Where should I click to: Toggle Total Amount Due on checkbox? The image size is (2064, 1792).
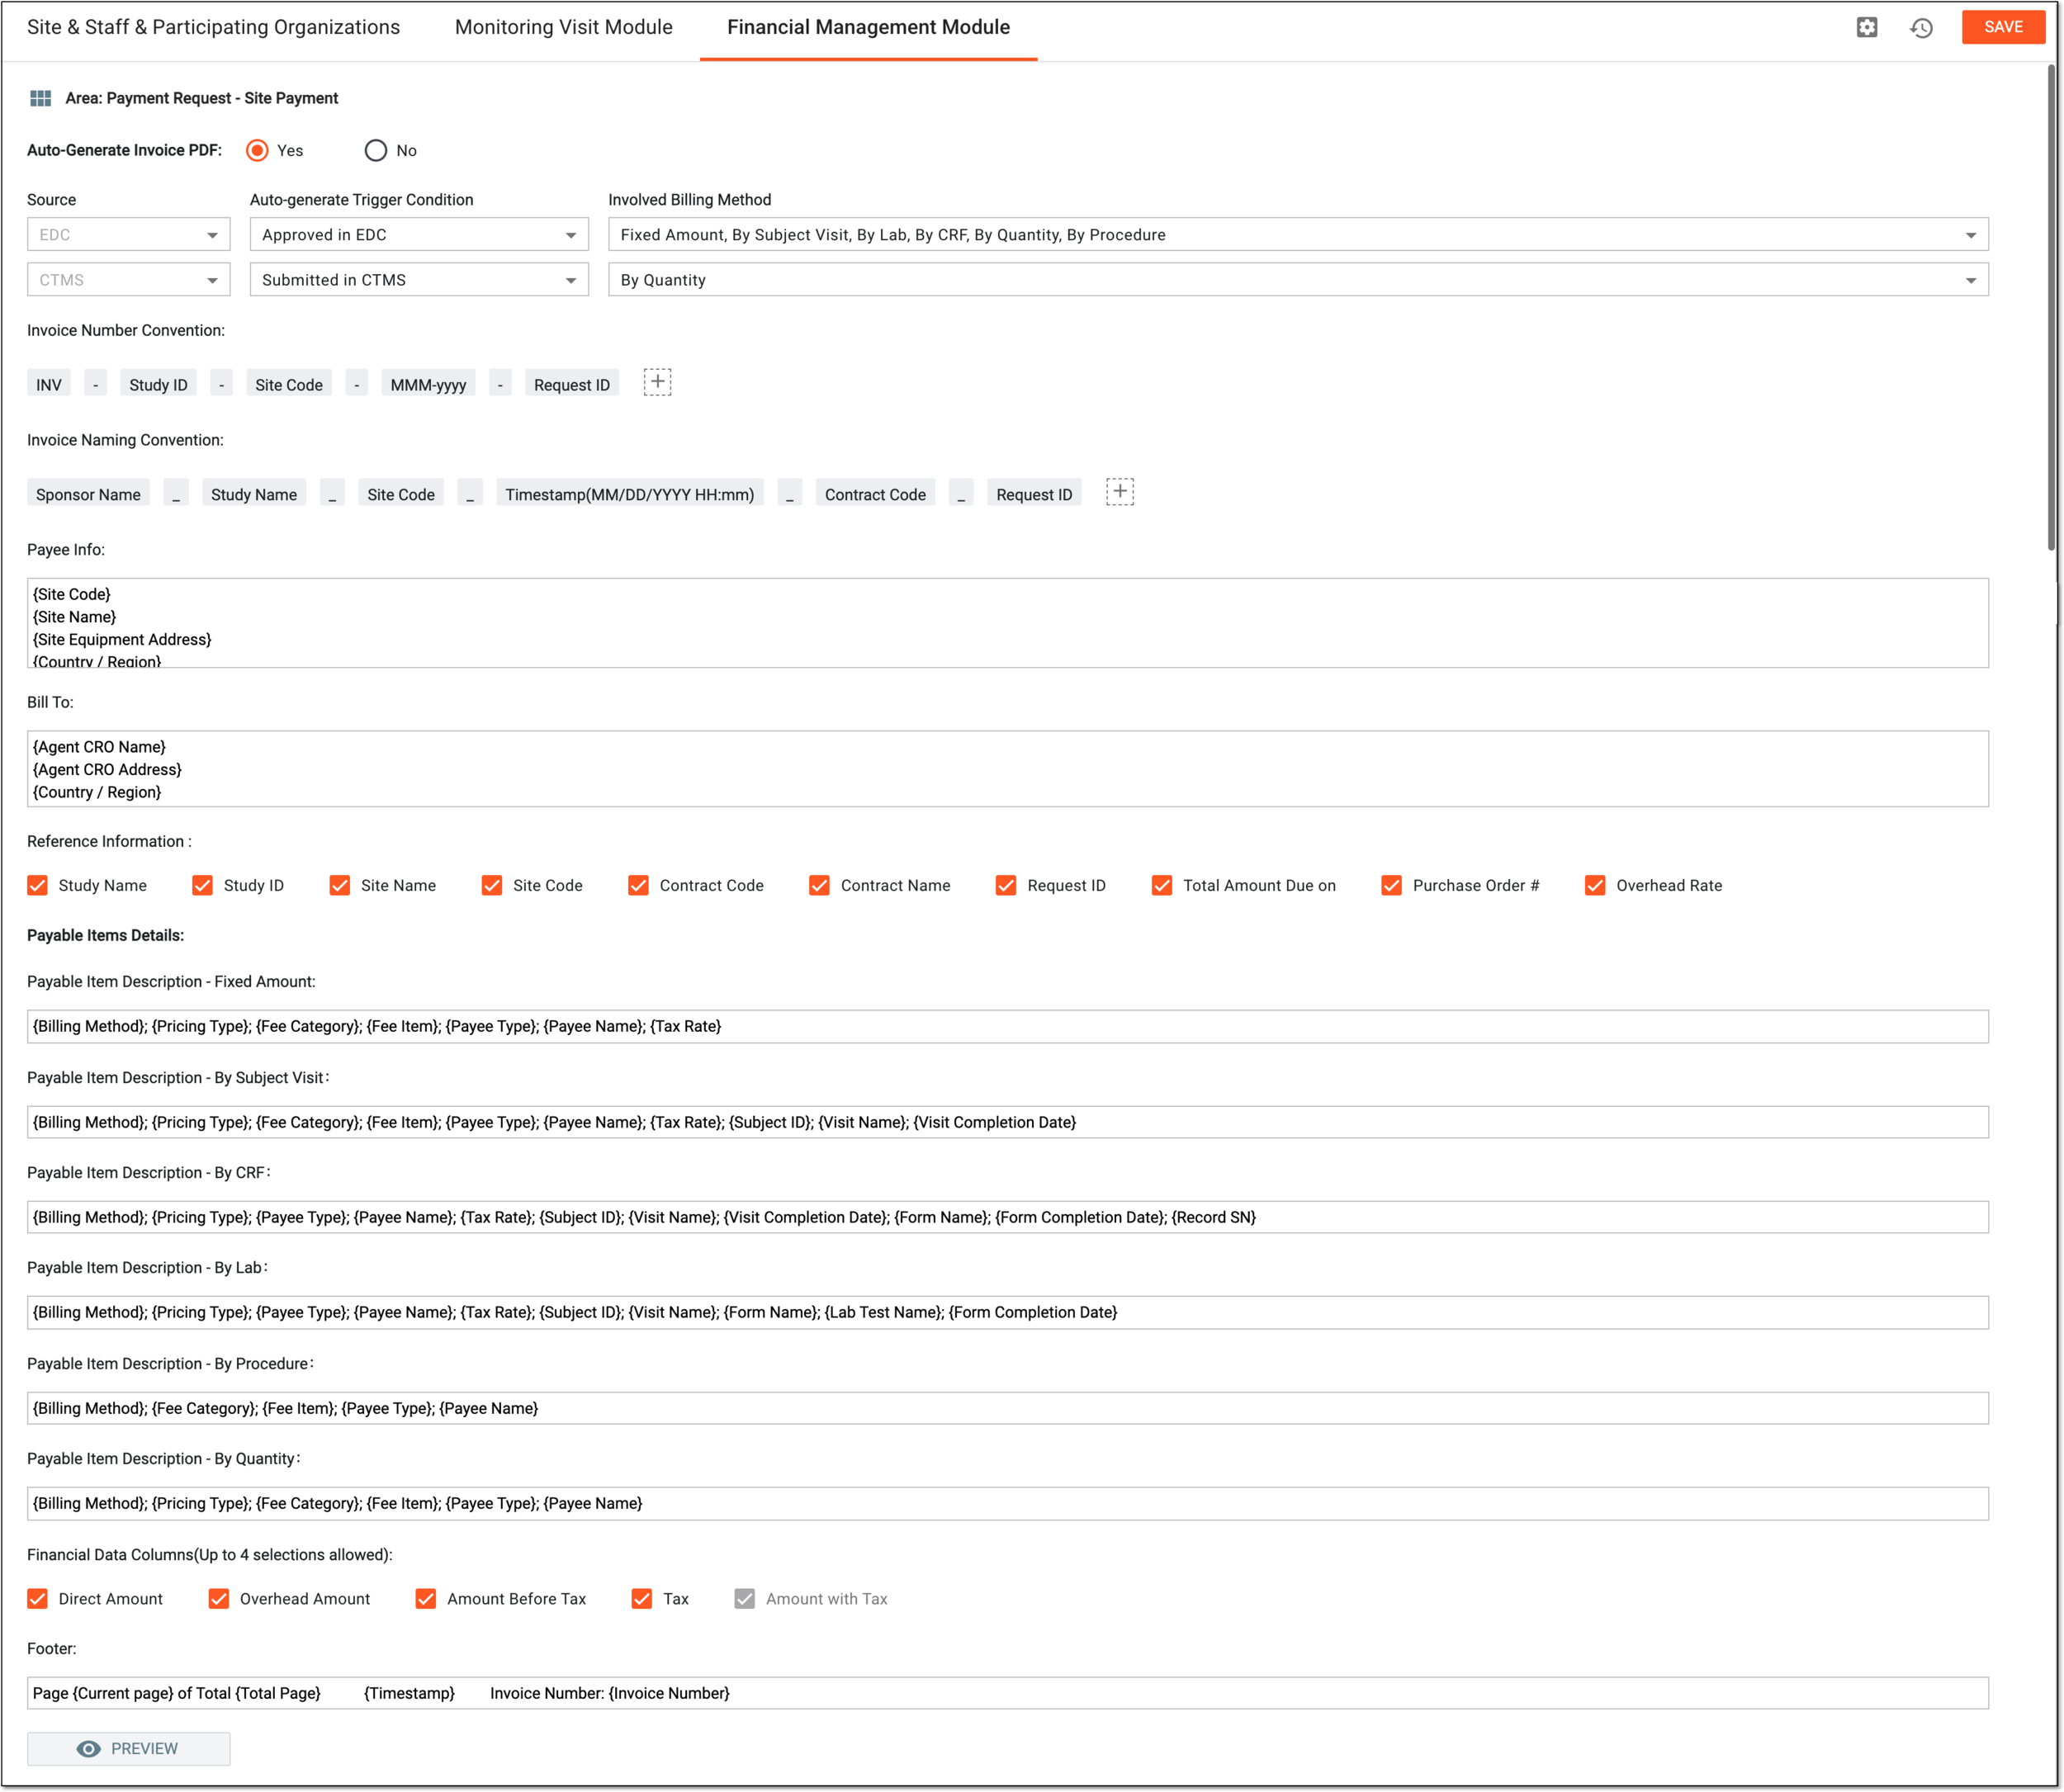pos(1162,885)
